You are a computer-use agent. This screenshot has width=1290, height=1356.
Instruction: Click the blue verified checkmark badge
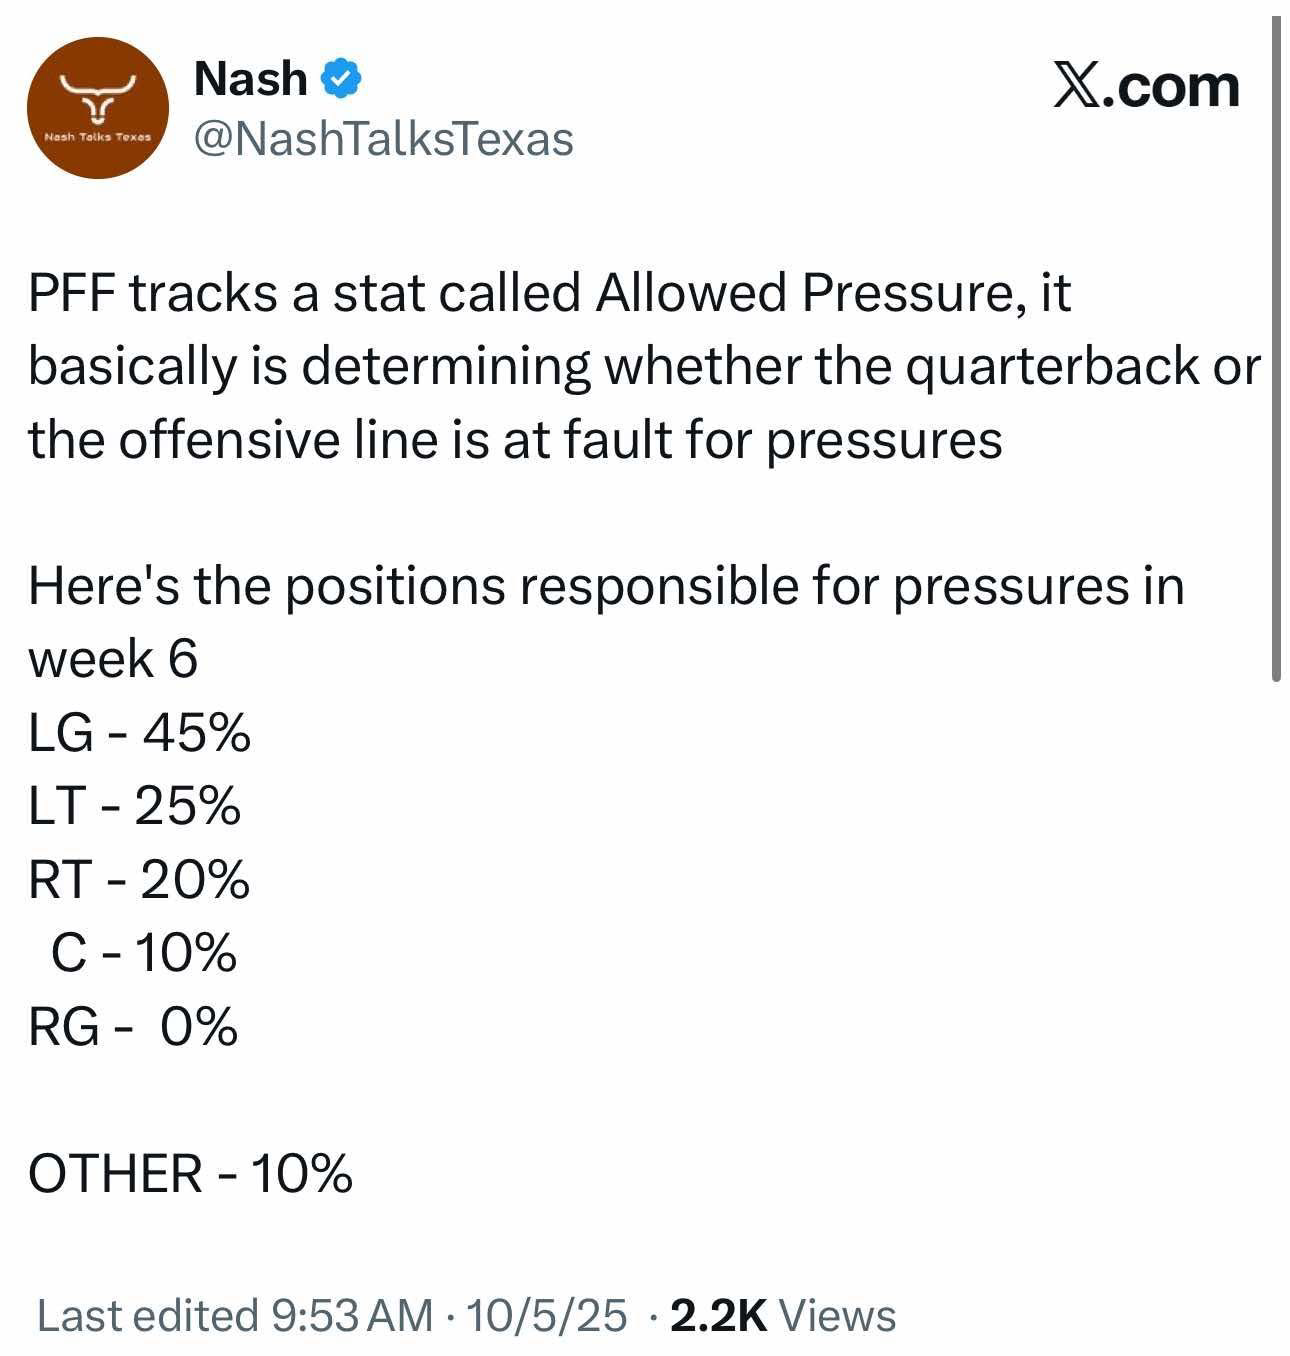(341, 79)
